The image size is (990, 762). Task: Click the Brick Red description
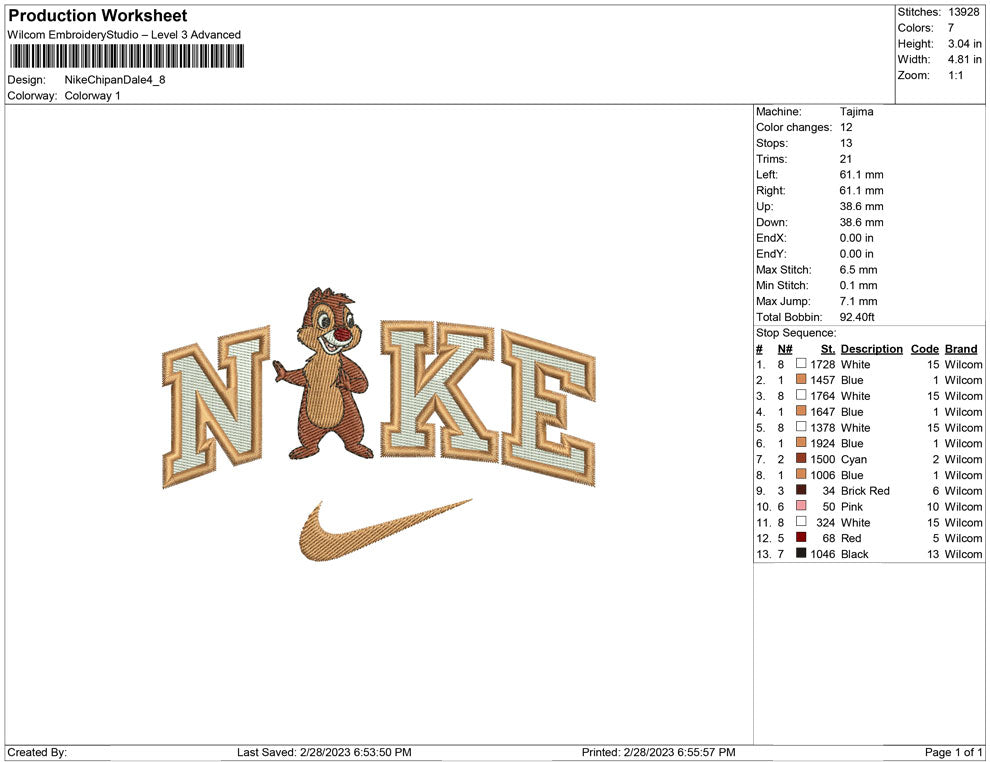click(865, 491)
